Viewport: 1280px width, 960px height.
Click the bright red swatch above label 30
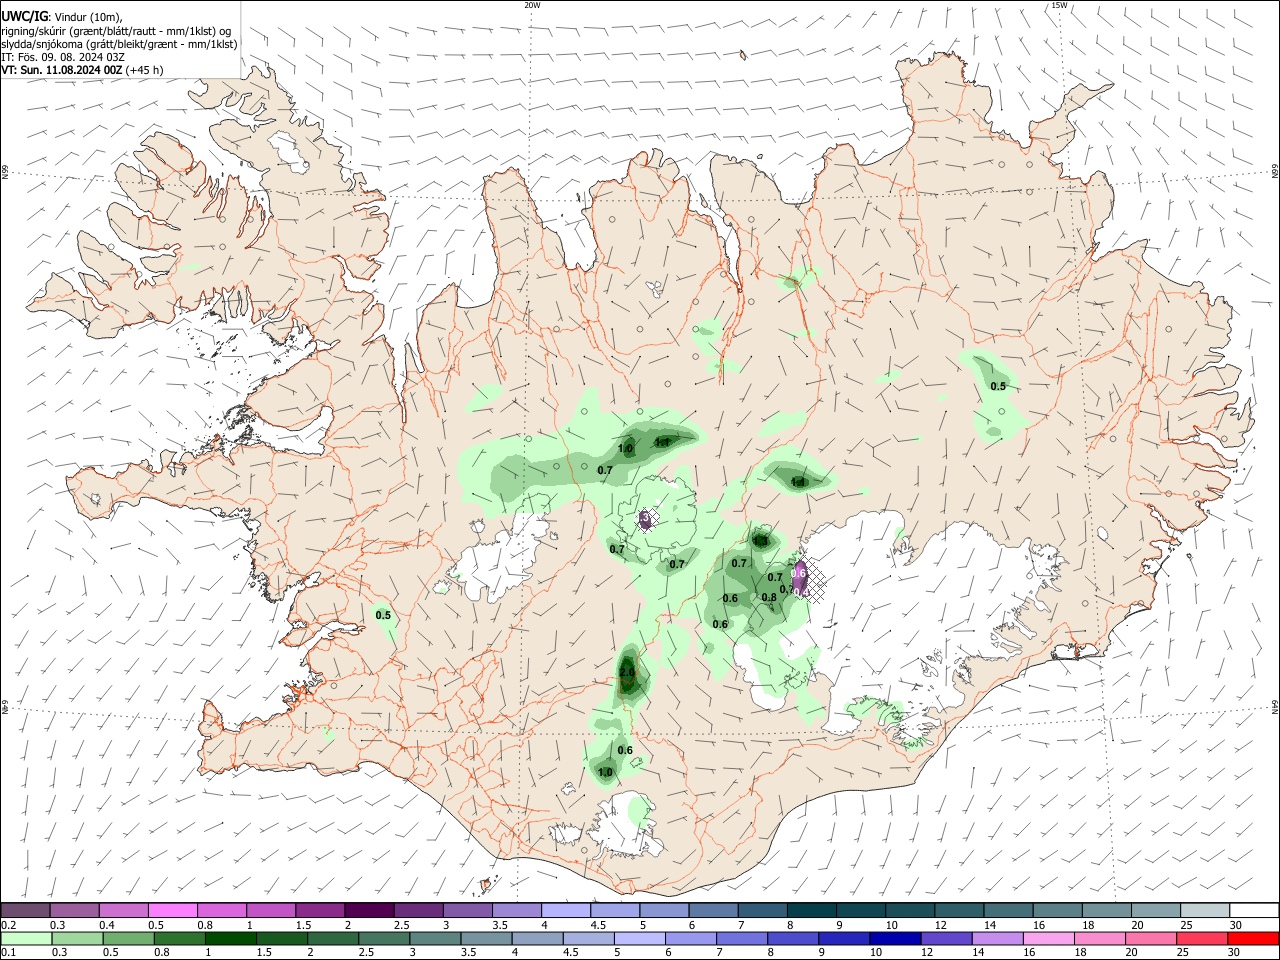point(1253,938)
